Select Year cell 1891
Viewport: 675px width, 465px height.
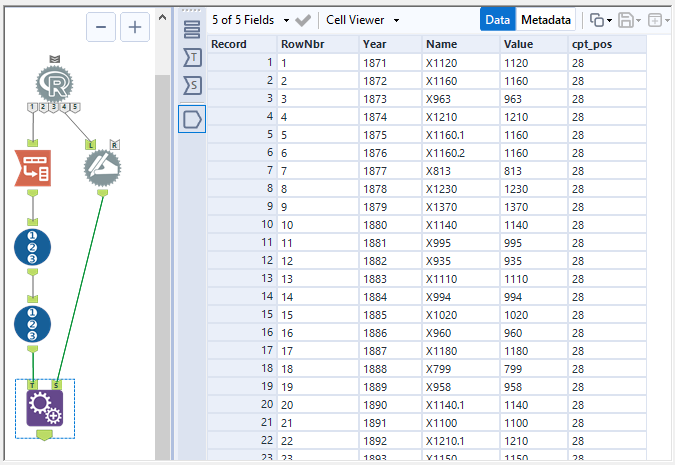click(x=390, y=423)
